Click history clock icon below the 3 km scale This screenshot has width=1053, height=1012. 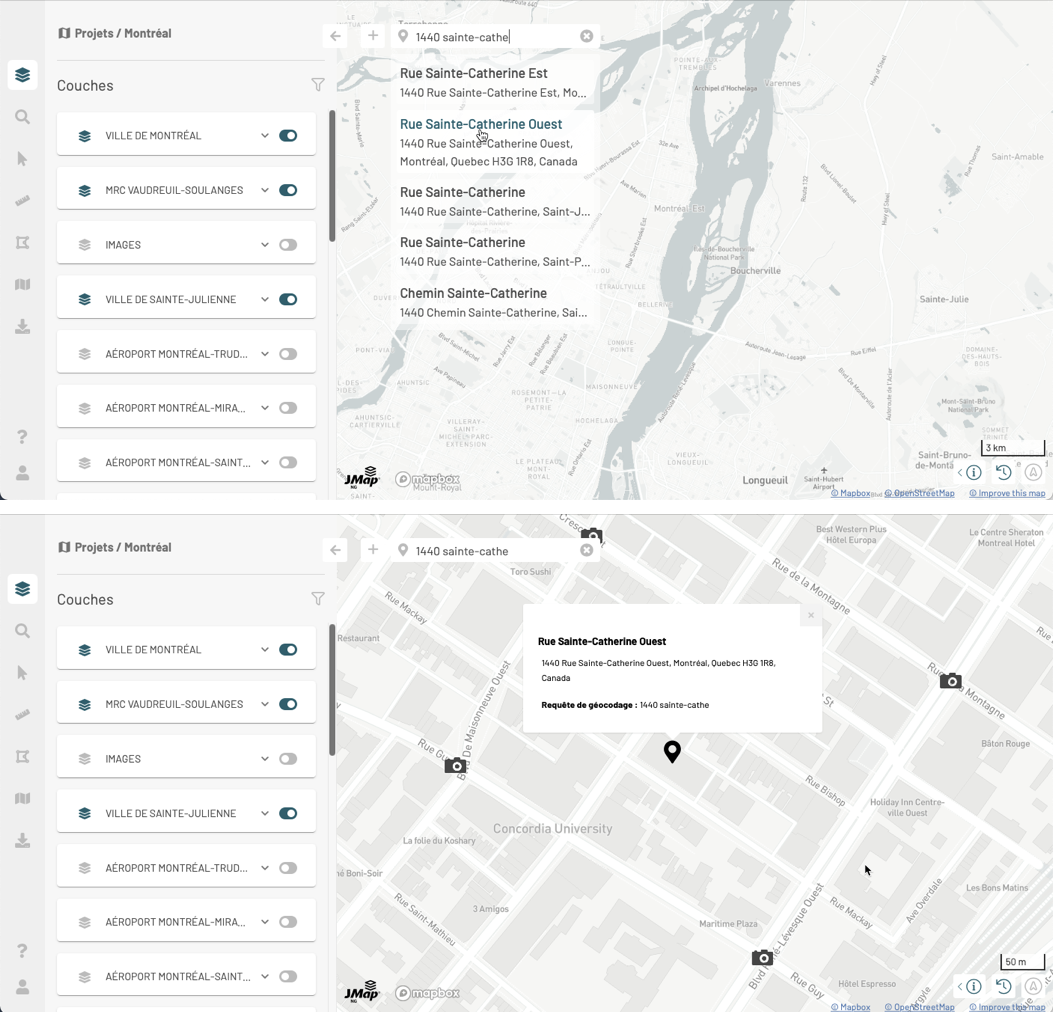click(1003, 472)
